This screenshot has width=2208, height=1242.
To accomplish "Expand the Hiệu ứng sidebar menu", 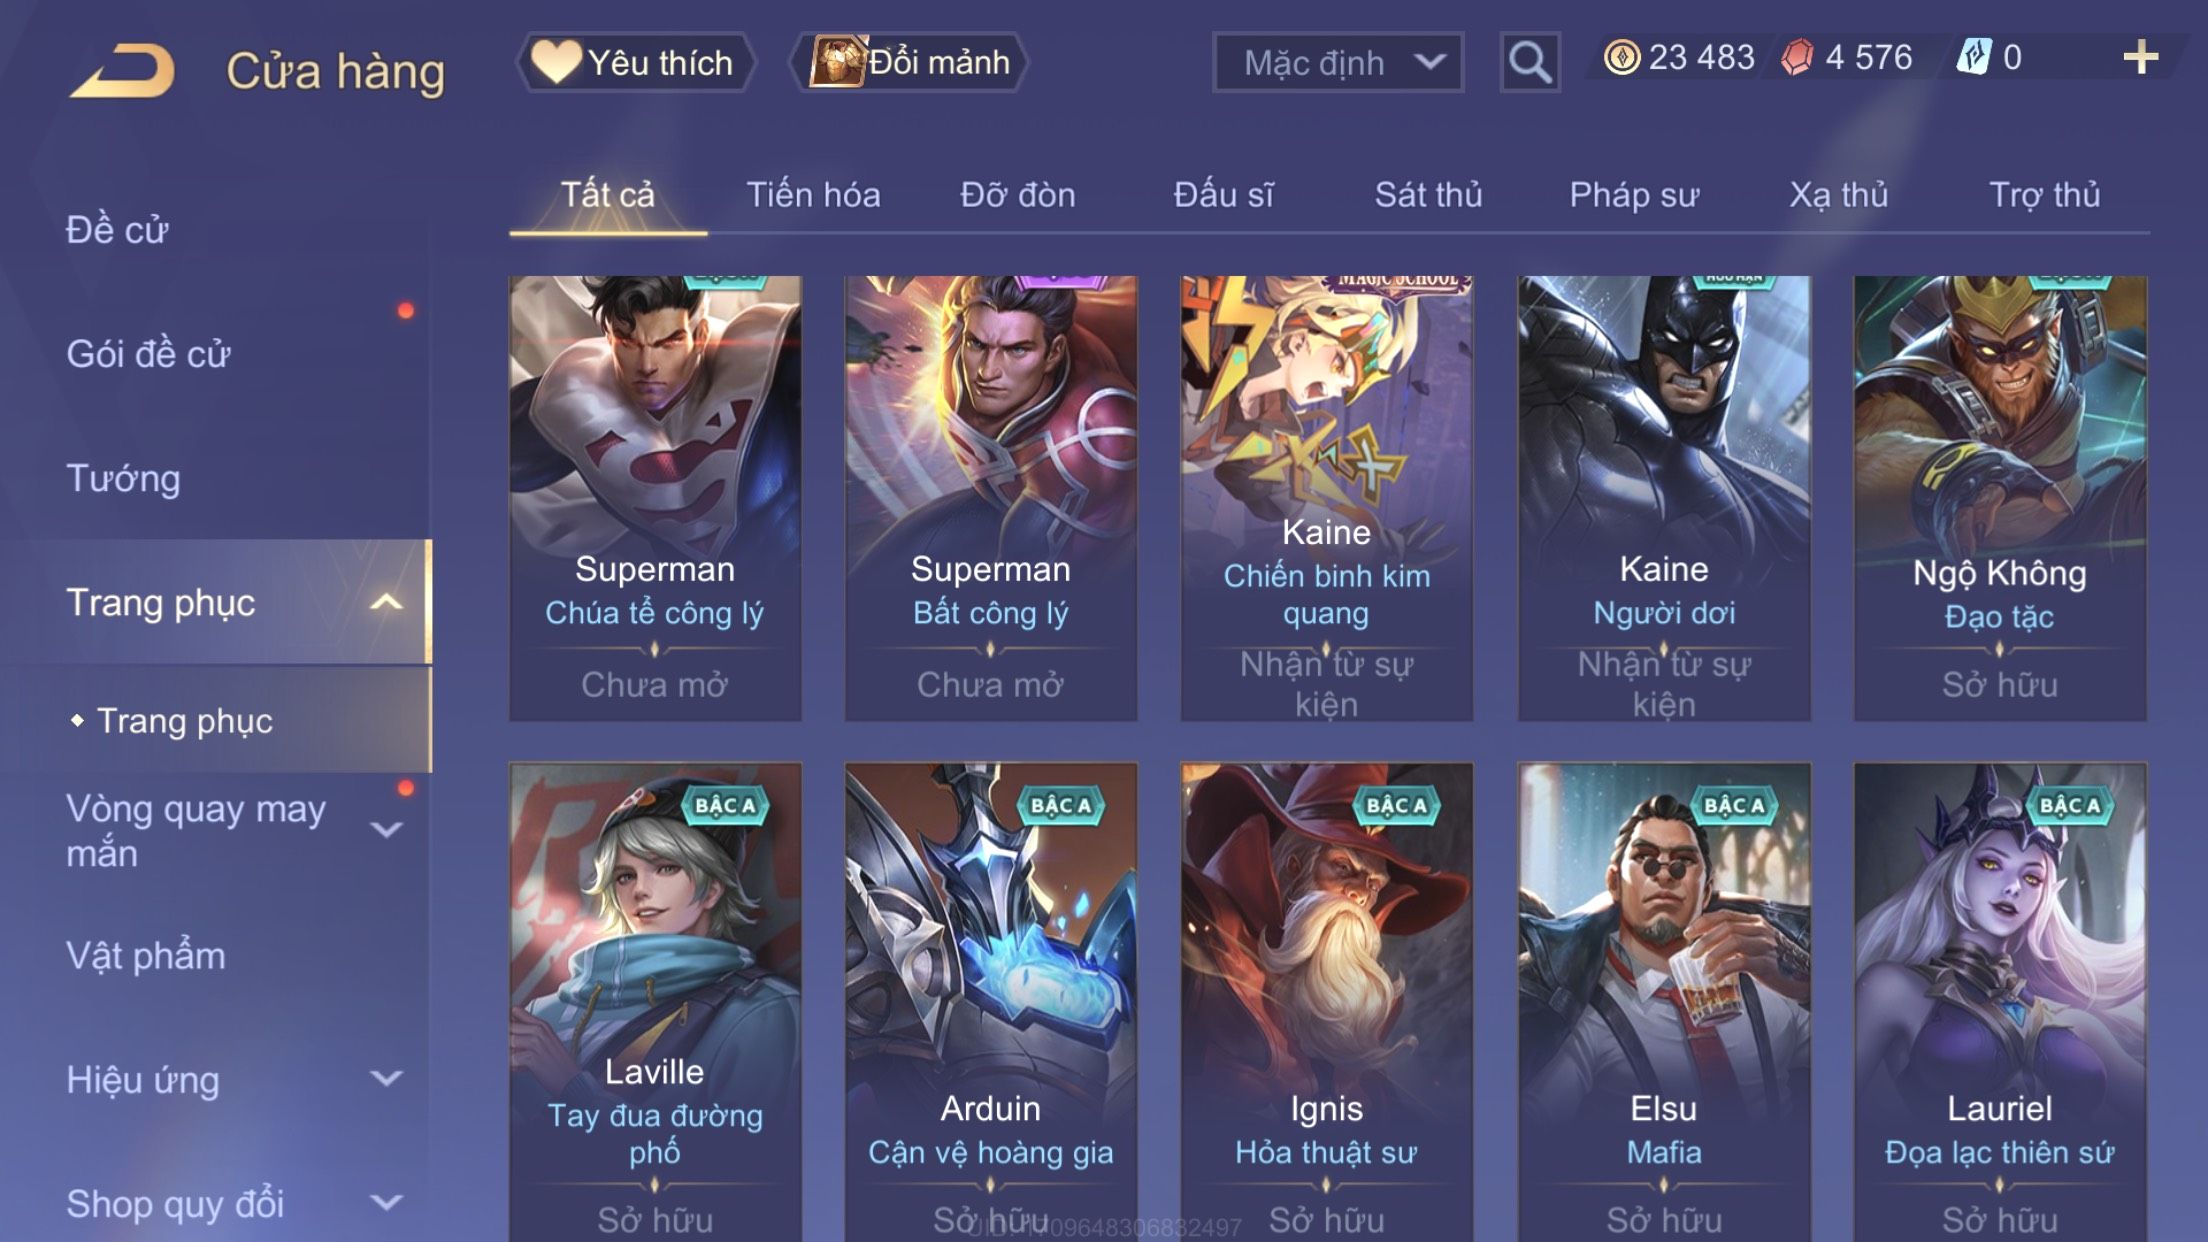I will point(386,1078).
